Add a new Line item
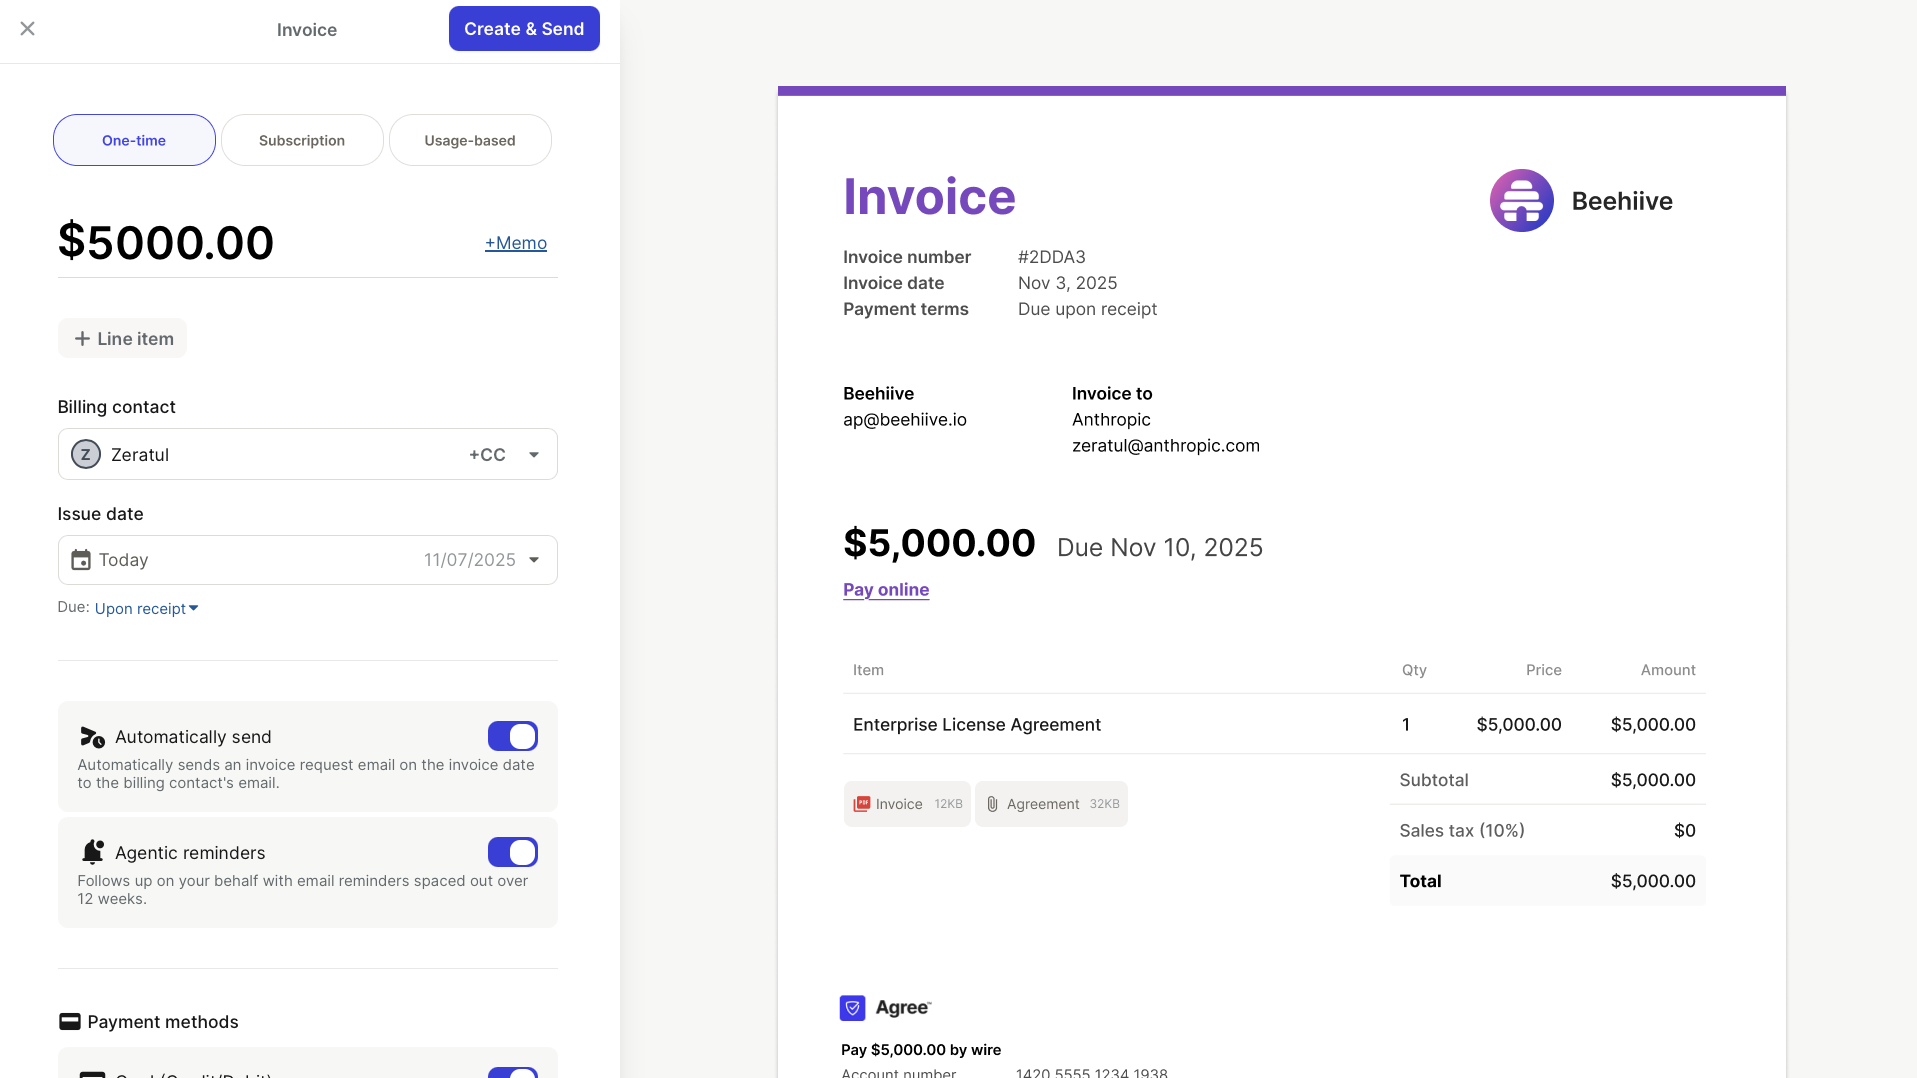This screenshot has height=1078, width=1917. pyautogui.click(x=122, y=338)
